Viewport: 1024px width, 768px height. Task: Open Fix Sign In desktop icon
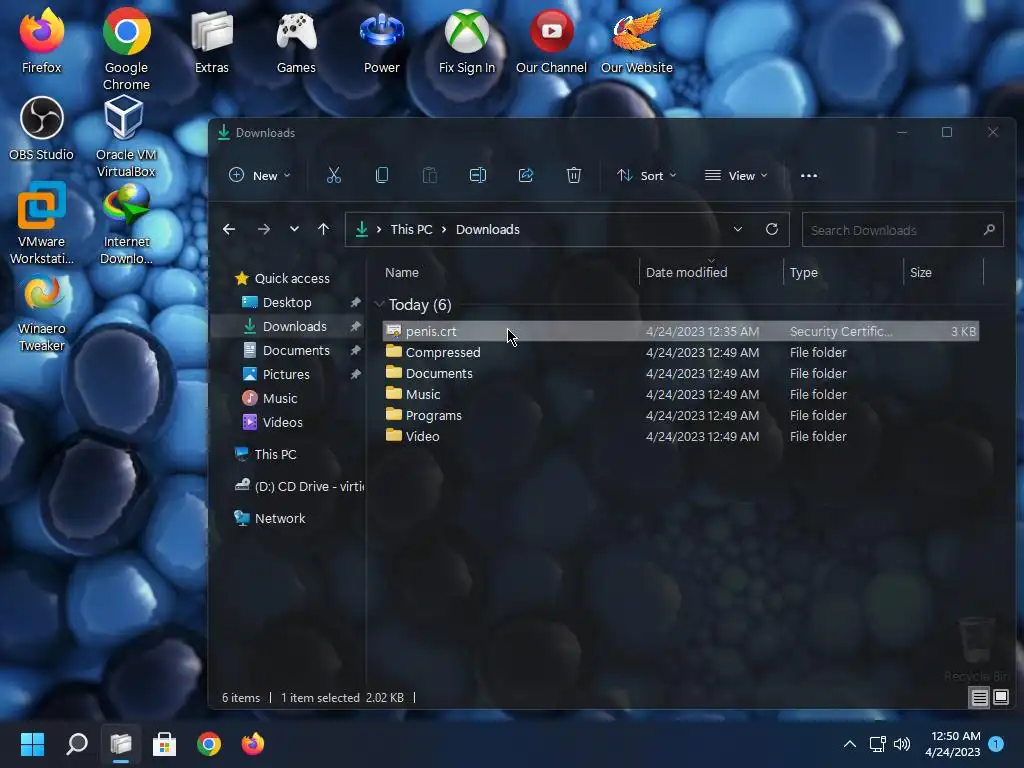click(x=466, y=42)
